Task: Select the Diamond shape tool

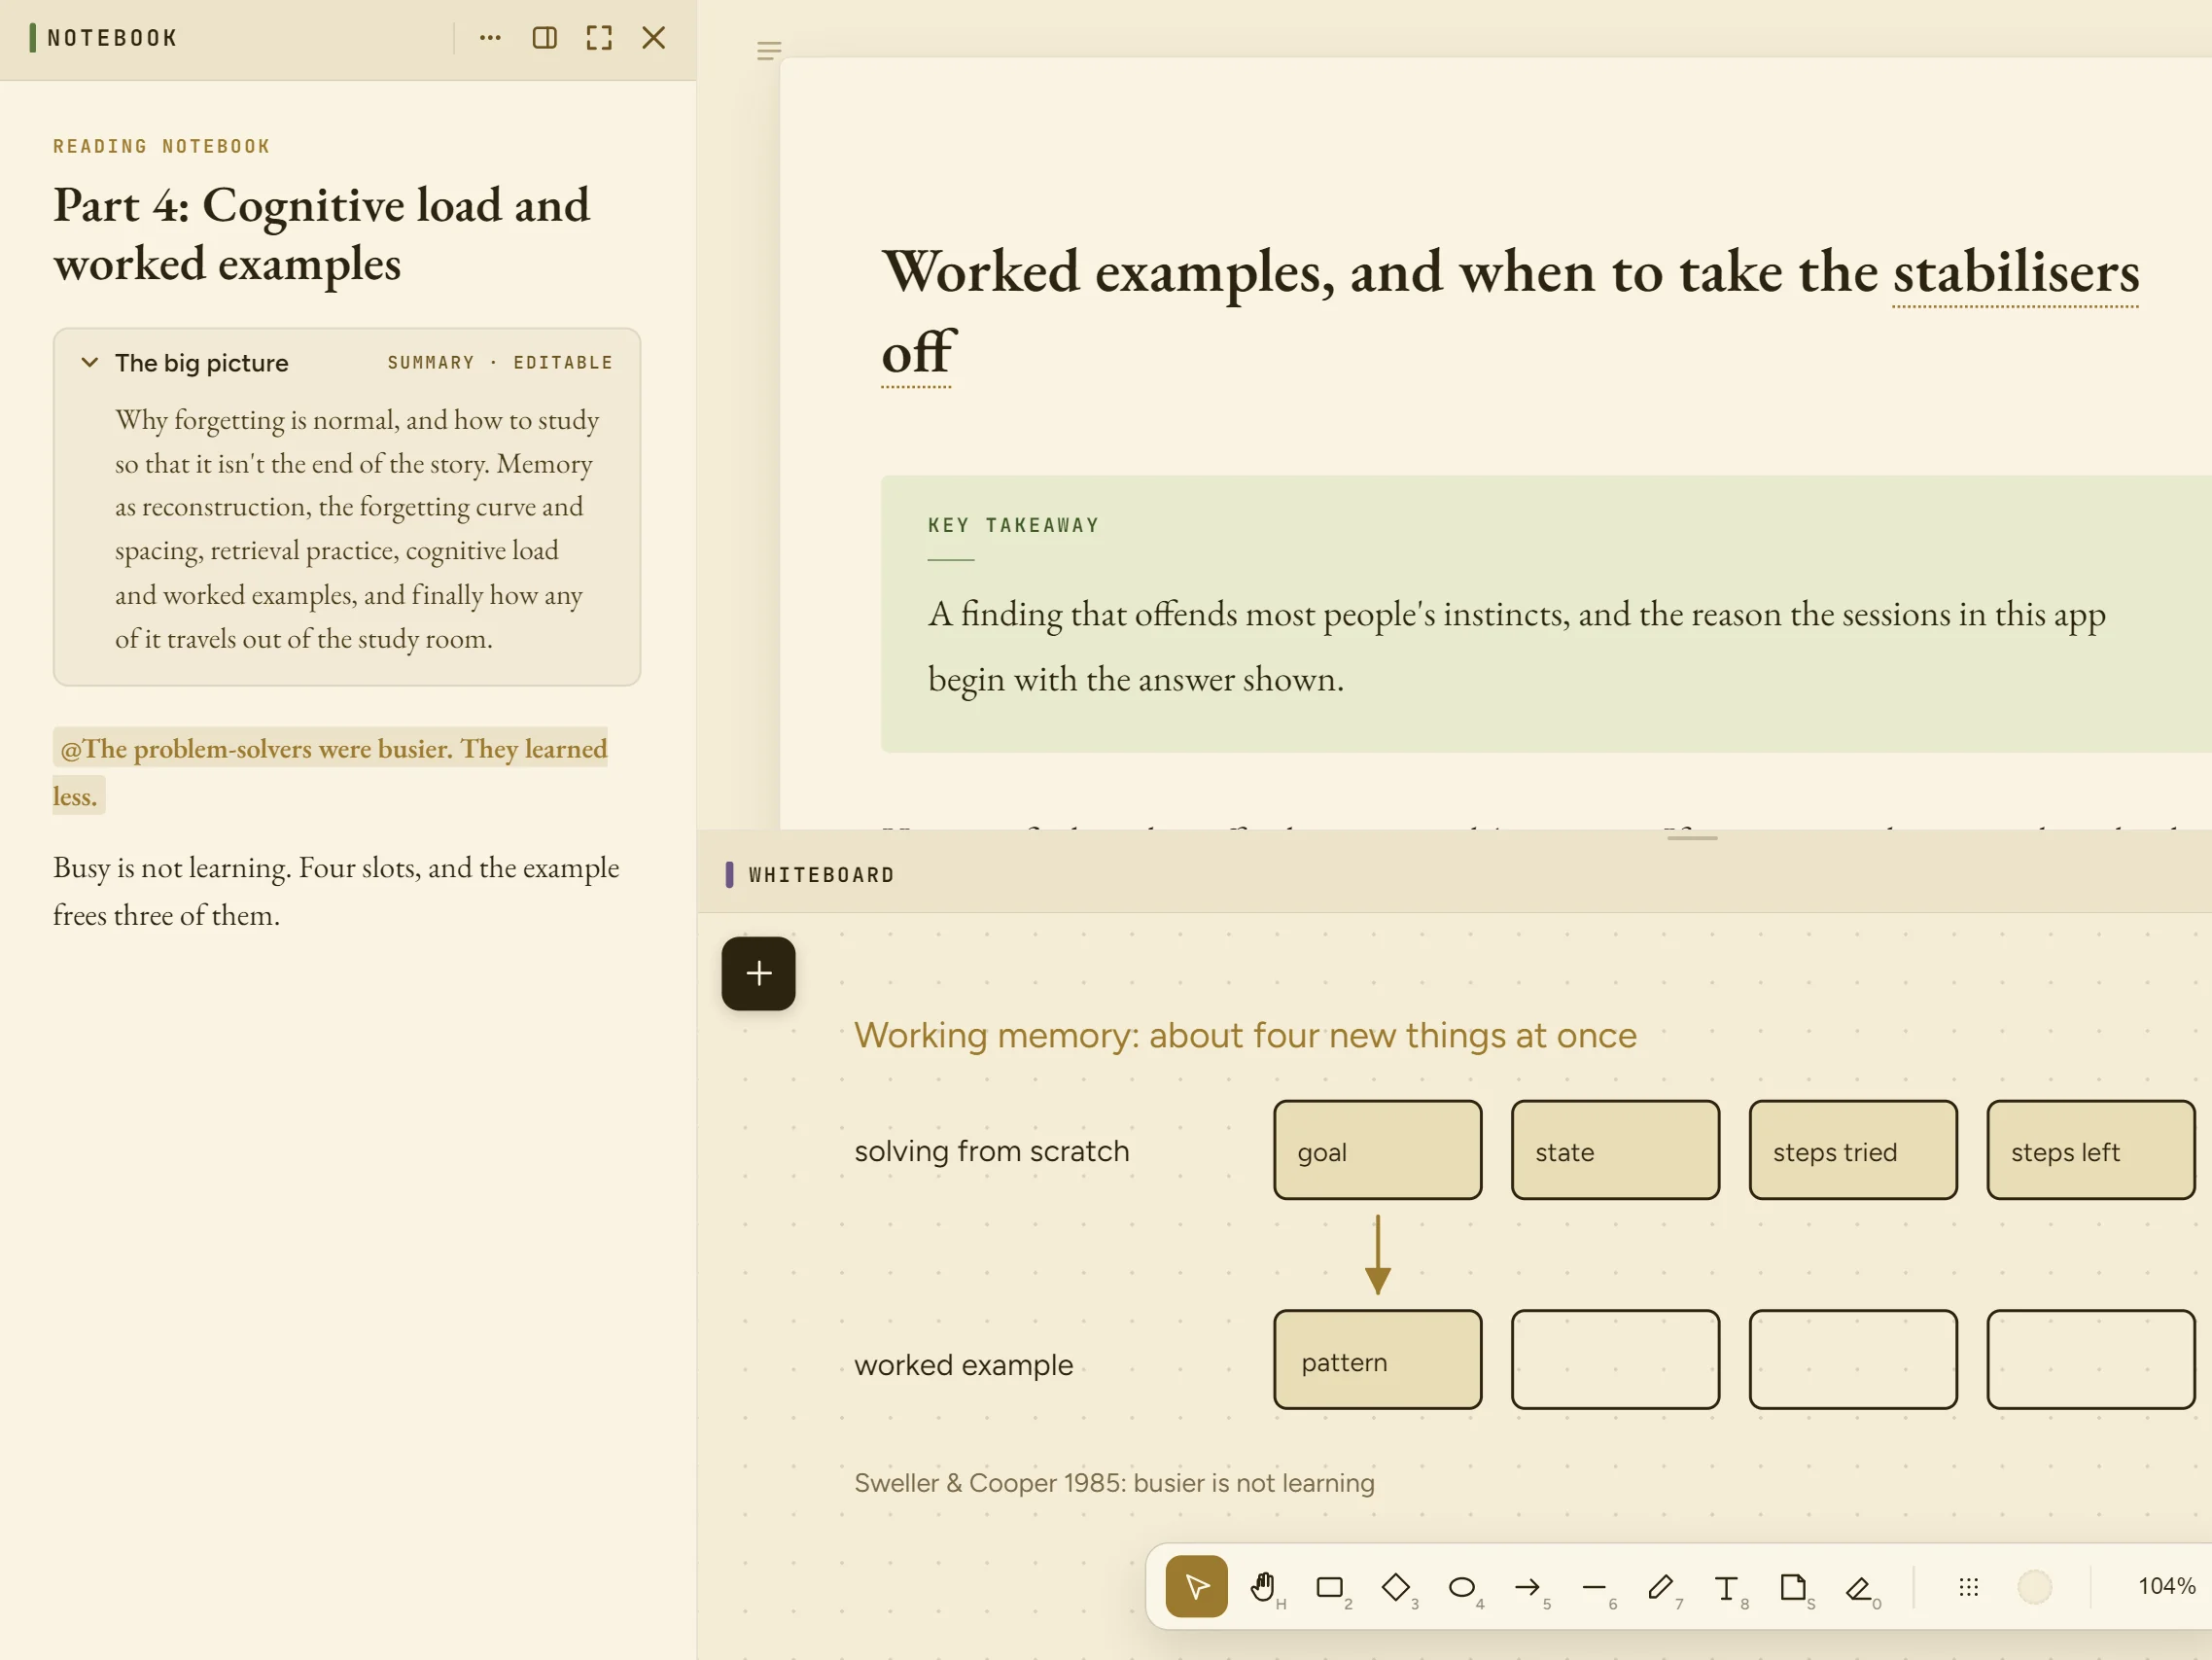Action: click(1396, 1586)
